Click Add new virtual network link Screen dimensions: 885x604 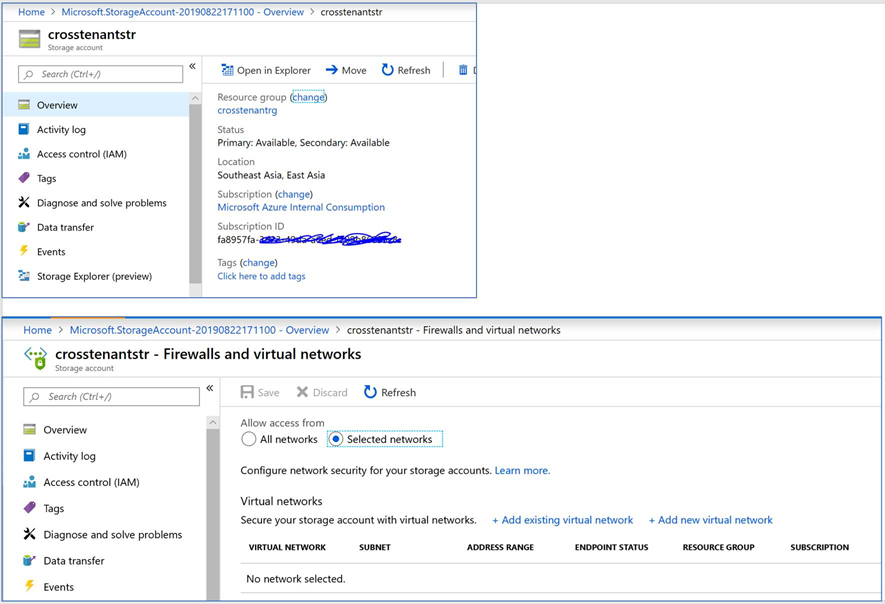pos(710,520)
